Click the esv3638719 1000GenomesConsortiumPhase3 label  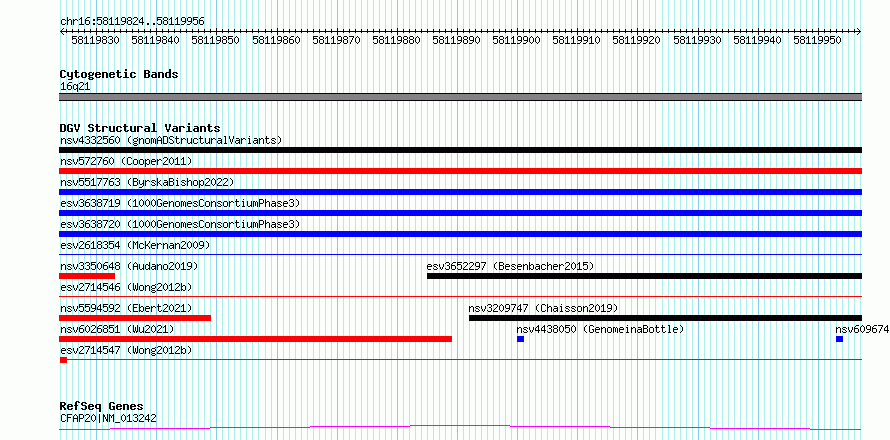tap(180, 203)
